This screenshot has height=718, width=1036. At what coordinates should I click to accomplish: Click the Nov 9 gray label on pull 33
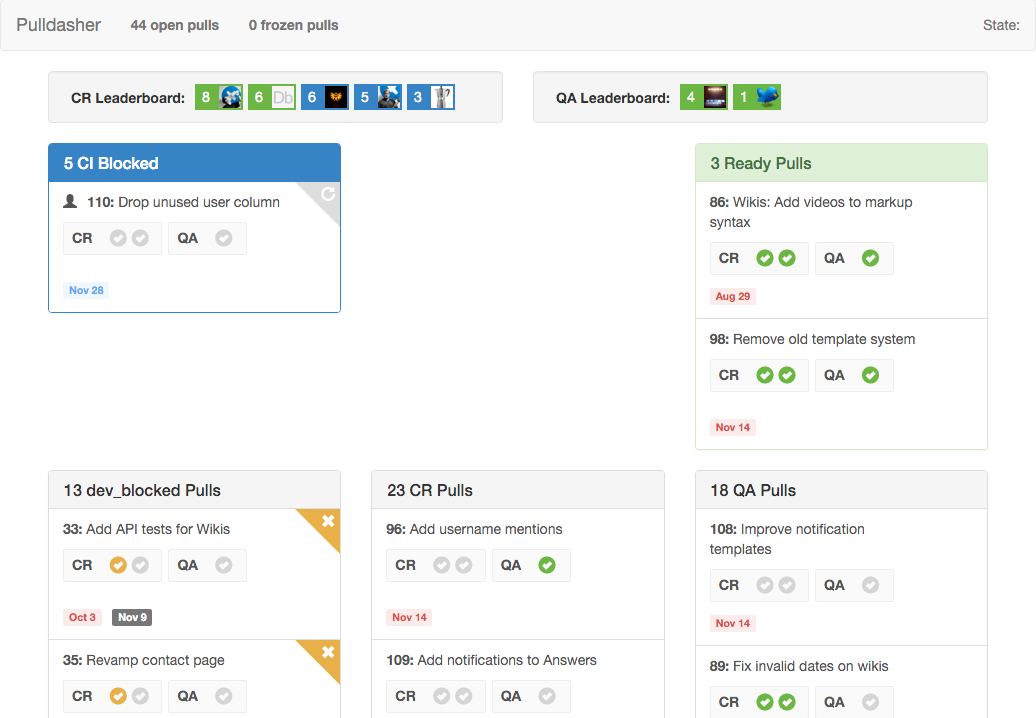pyautogui.click(x=132, y=618)
